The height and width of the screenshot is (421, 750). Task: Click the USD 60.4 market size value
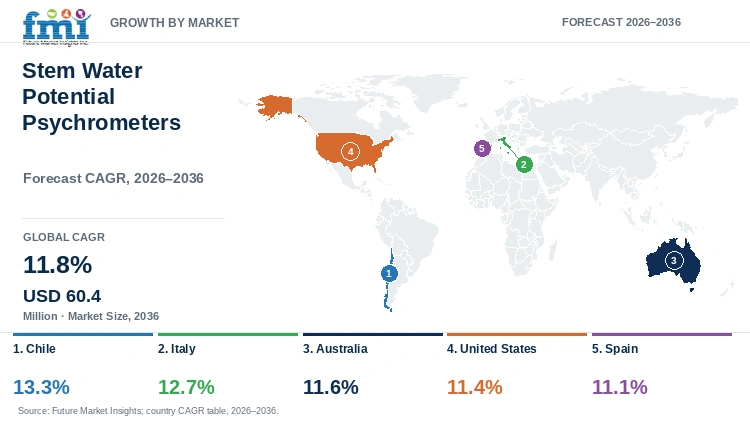click(x=62, y=296)
